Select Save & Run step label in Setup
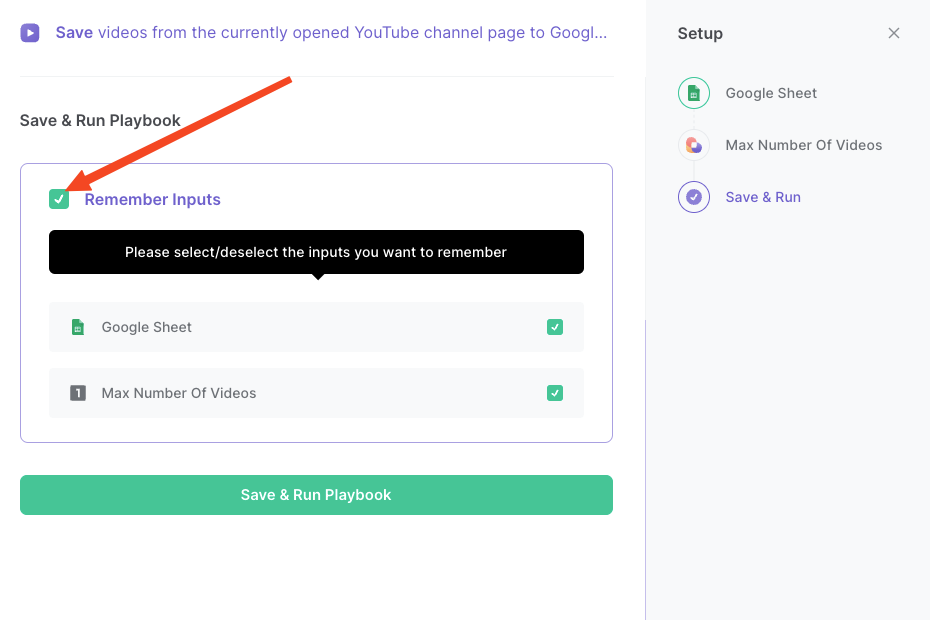The width and height of the screenshot is (930, 620). coord(763,197)
